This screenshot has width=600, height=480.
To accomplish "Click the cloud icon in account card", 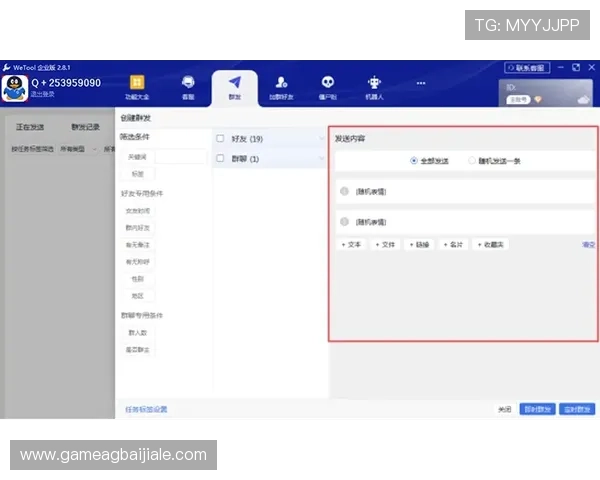I will (x=584, y=100).
